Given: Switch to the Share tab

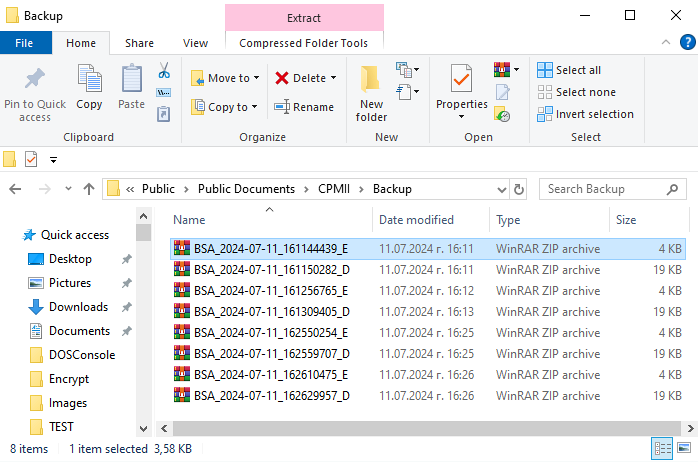Looking at the screenshot, I should (x=139, y=43).
